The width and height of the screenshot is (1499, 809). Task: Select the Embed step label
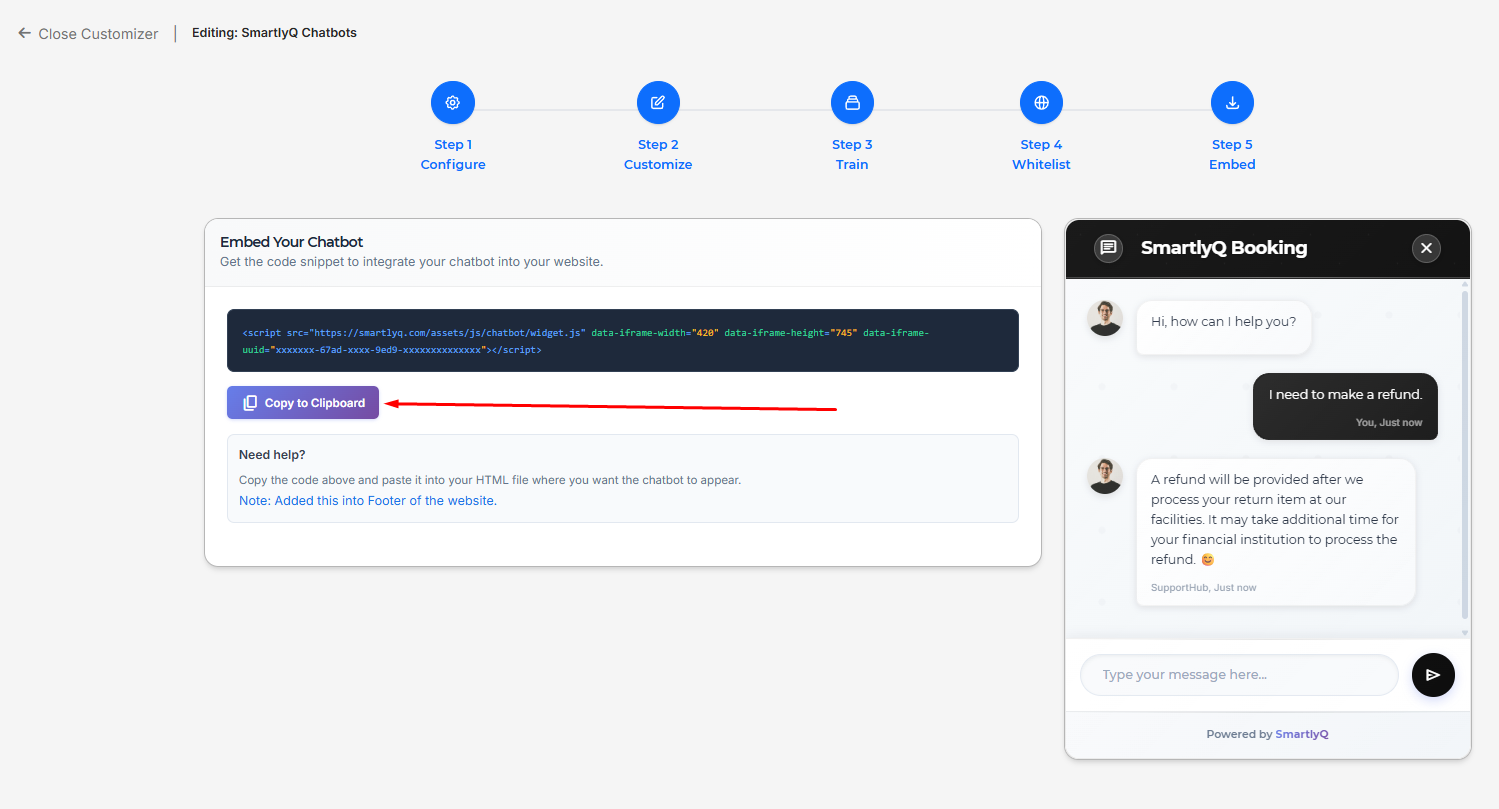[1232, 164]
